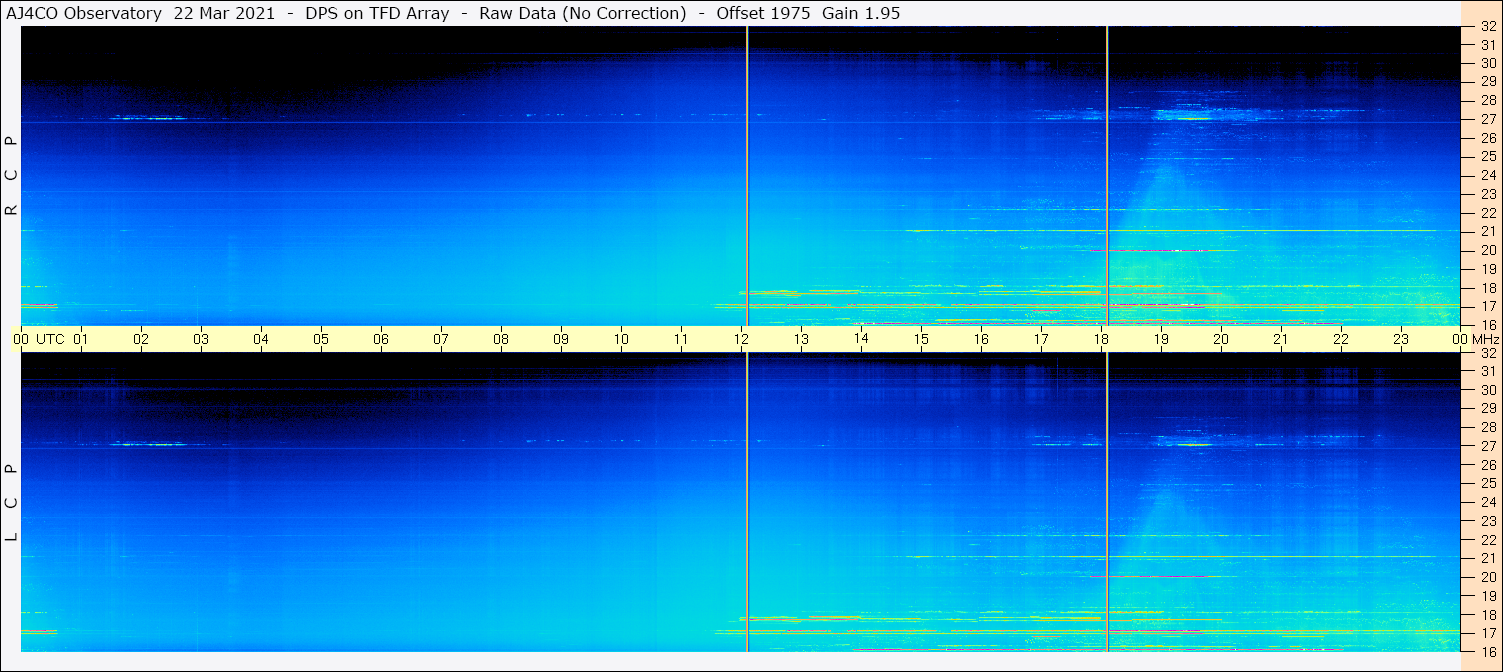
Task: Select hour 05 on the UTC axis
Action: click(x=321, y=339)
